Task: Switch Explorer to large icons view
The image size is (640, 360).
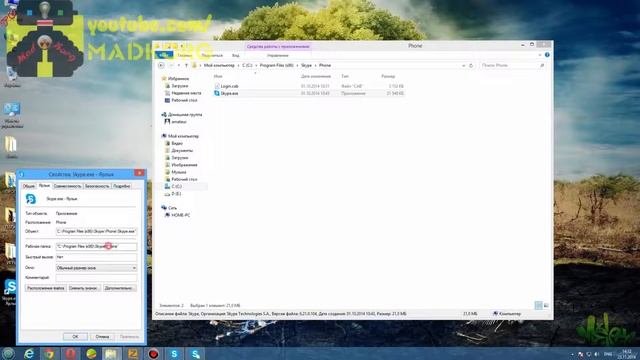Action: click(546, 305)
